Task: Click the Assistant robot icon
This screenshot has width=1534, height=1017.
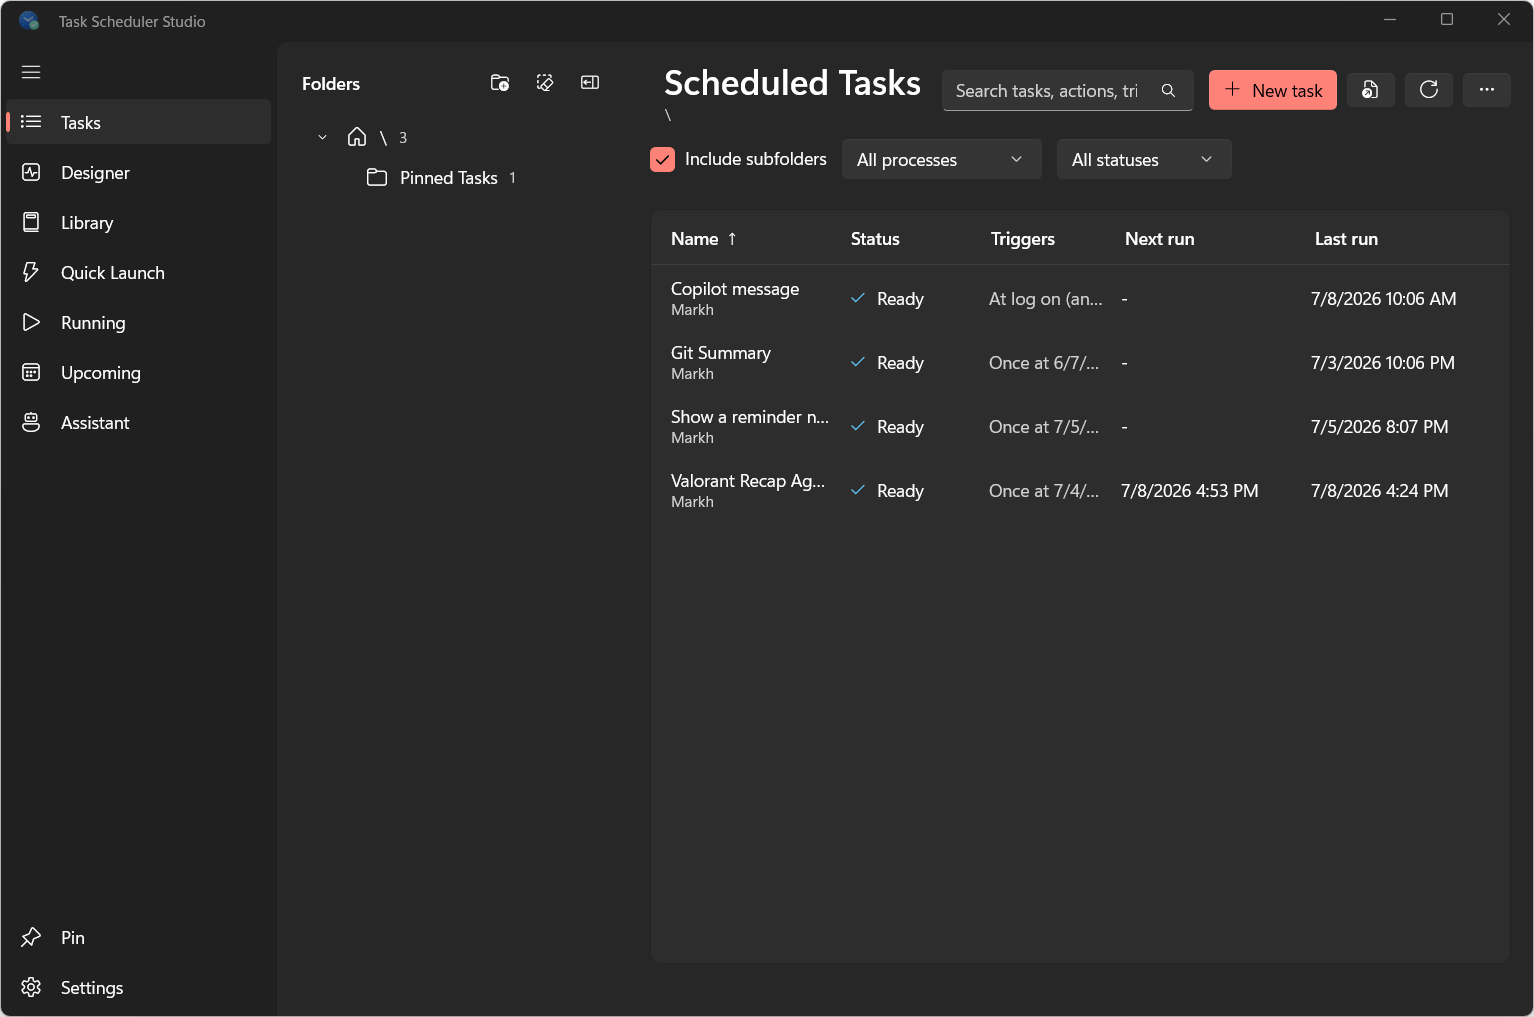Action: 31,422
